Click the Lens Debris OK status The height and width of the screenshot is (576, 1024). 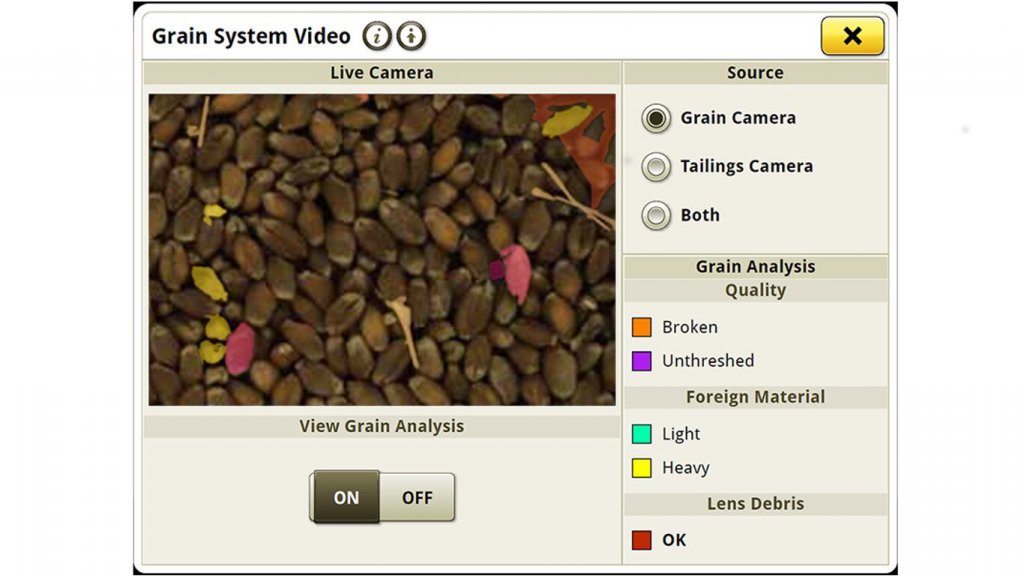click(x=674, y=540)
